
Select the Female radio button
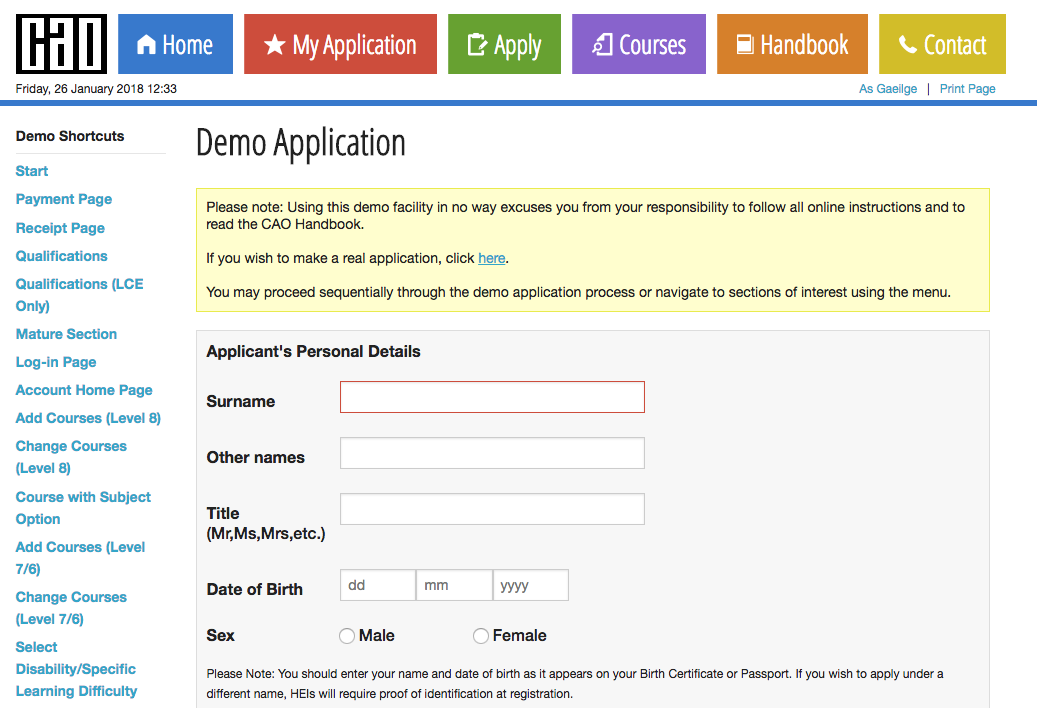[x=481, y=636]
